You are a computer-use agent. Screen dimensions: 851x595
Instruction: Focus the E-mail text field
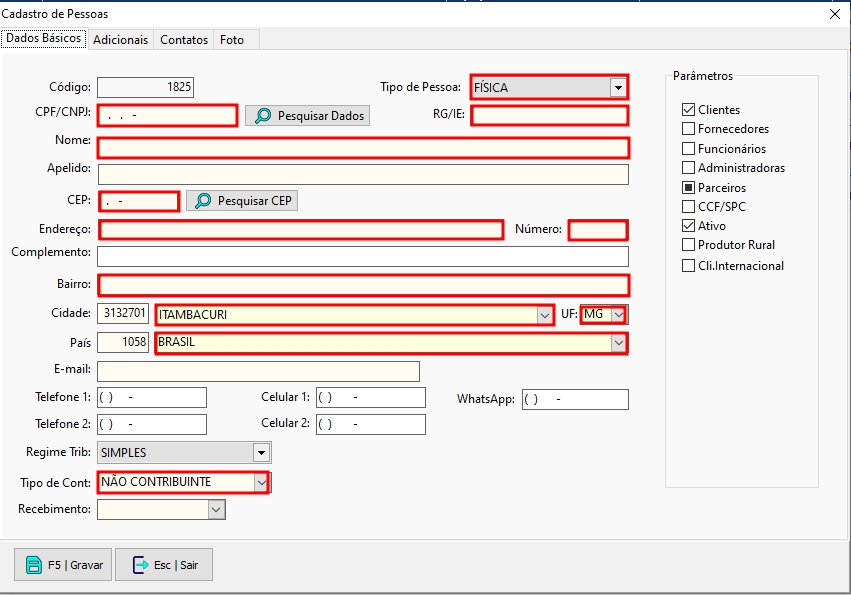[x=258, y=372]
